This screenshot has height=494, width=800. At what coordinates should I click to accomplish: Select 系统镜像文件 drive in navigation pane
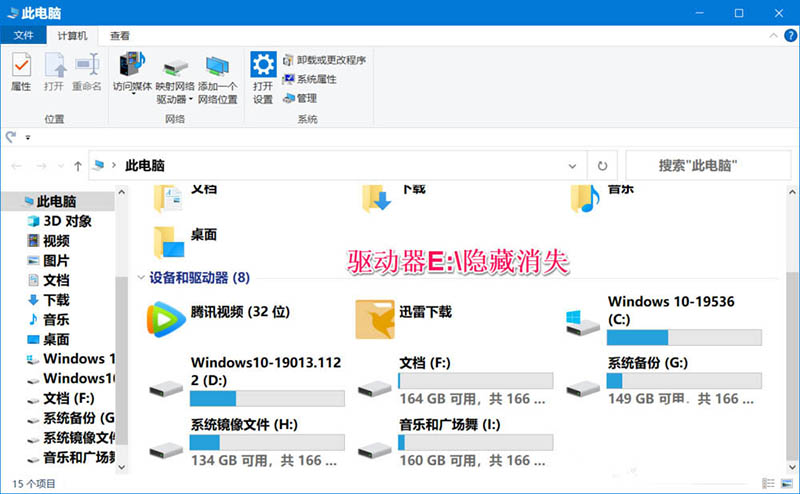click(70, 438)
